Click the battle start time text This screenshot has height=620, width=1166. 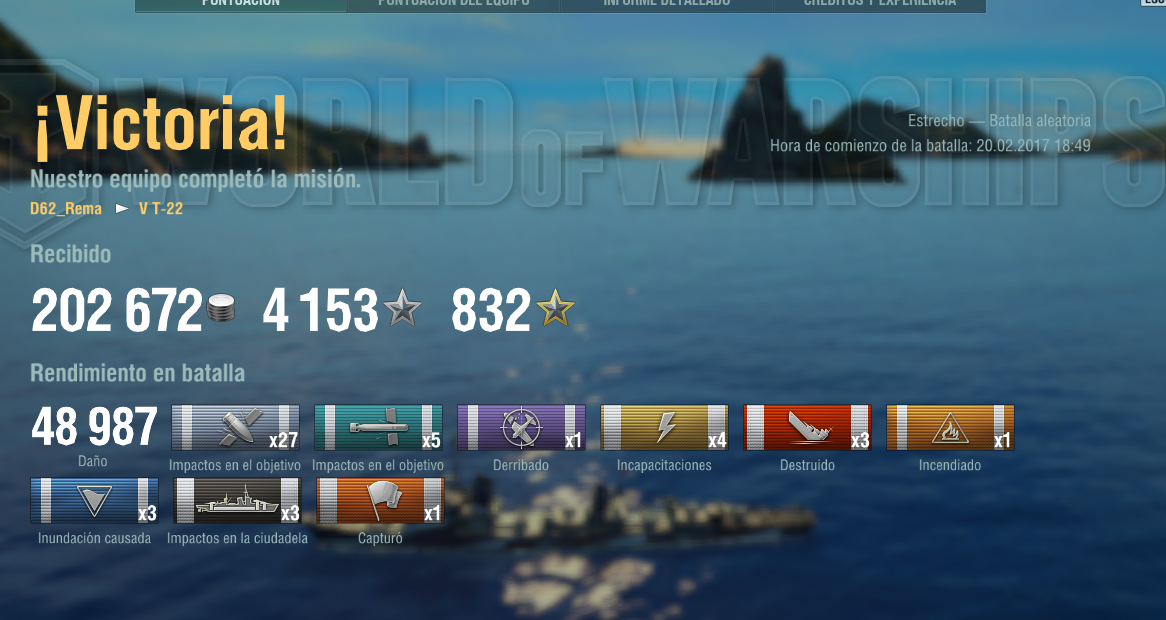(930, 146)
